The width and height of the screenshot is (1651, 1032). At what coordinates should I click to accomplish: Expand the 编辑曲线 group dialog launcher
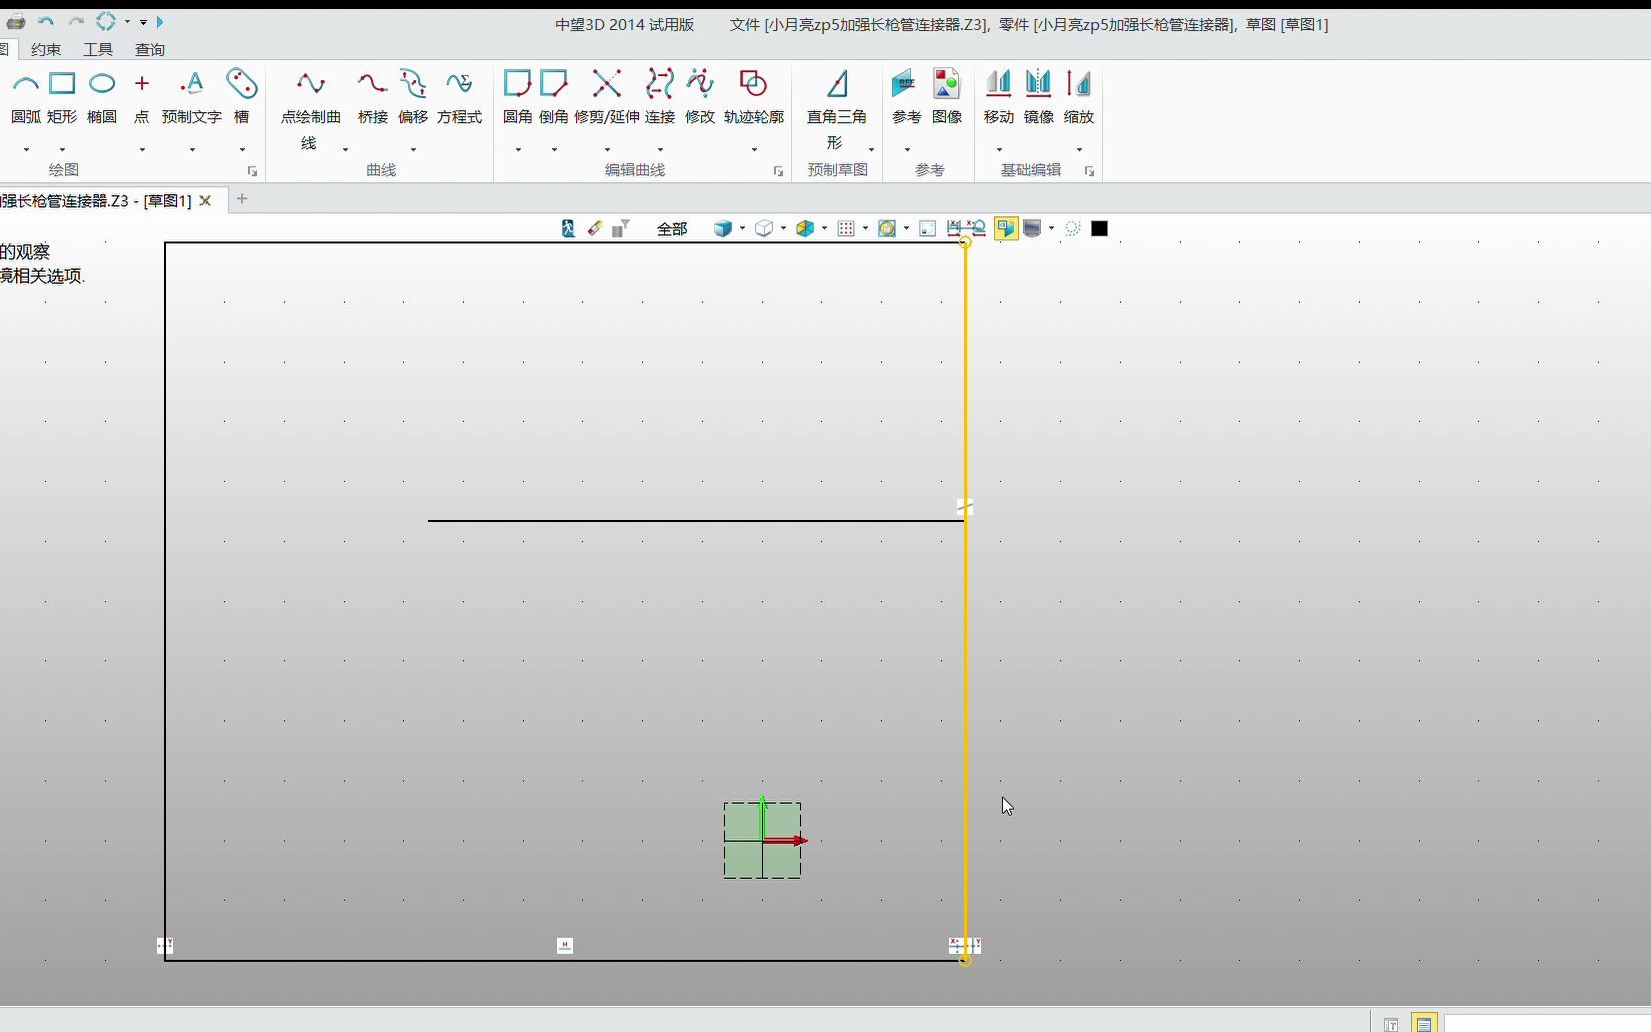tap(778, 171)
